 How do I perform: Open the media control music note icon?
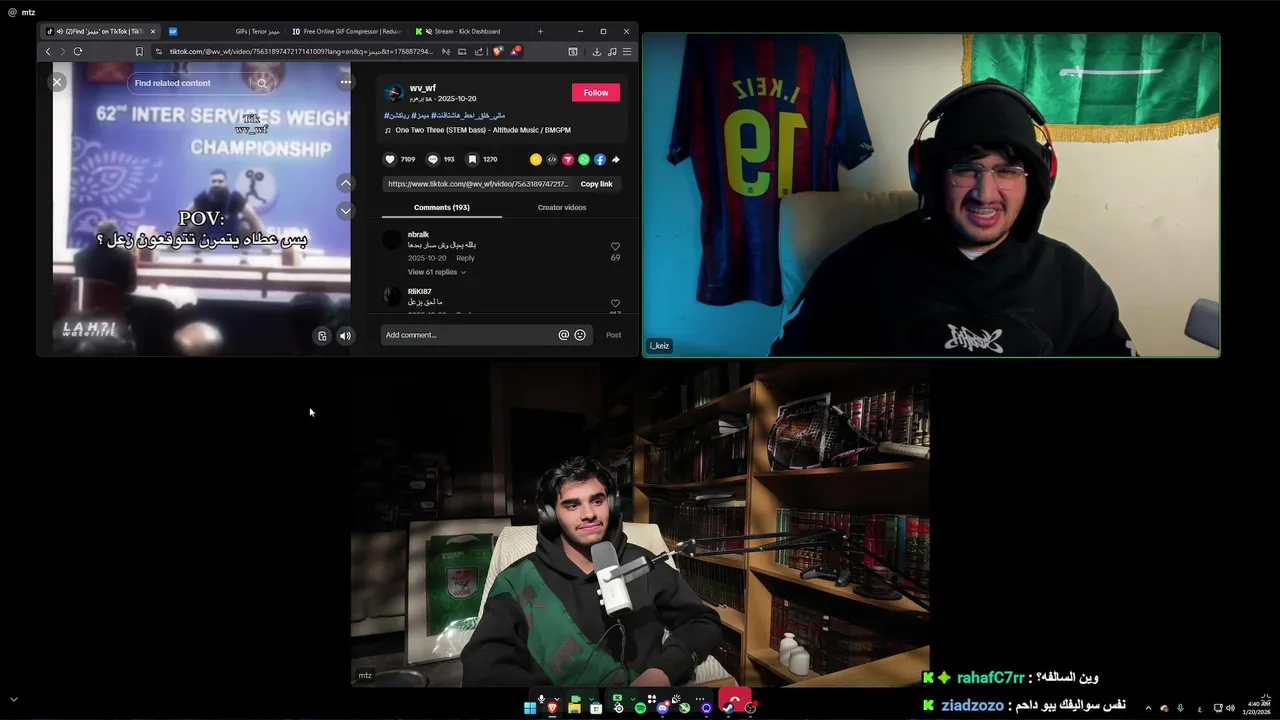612,51
